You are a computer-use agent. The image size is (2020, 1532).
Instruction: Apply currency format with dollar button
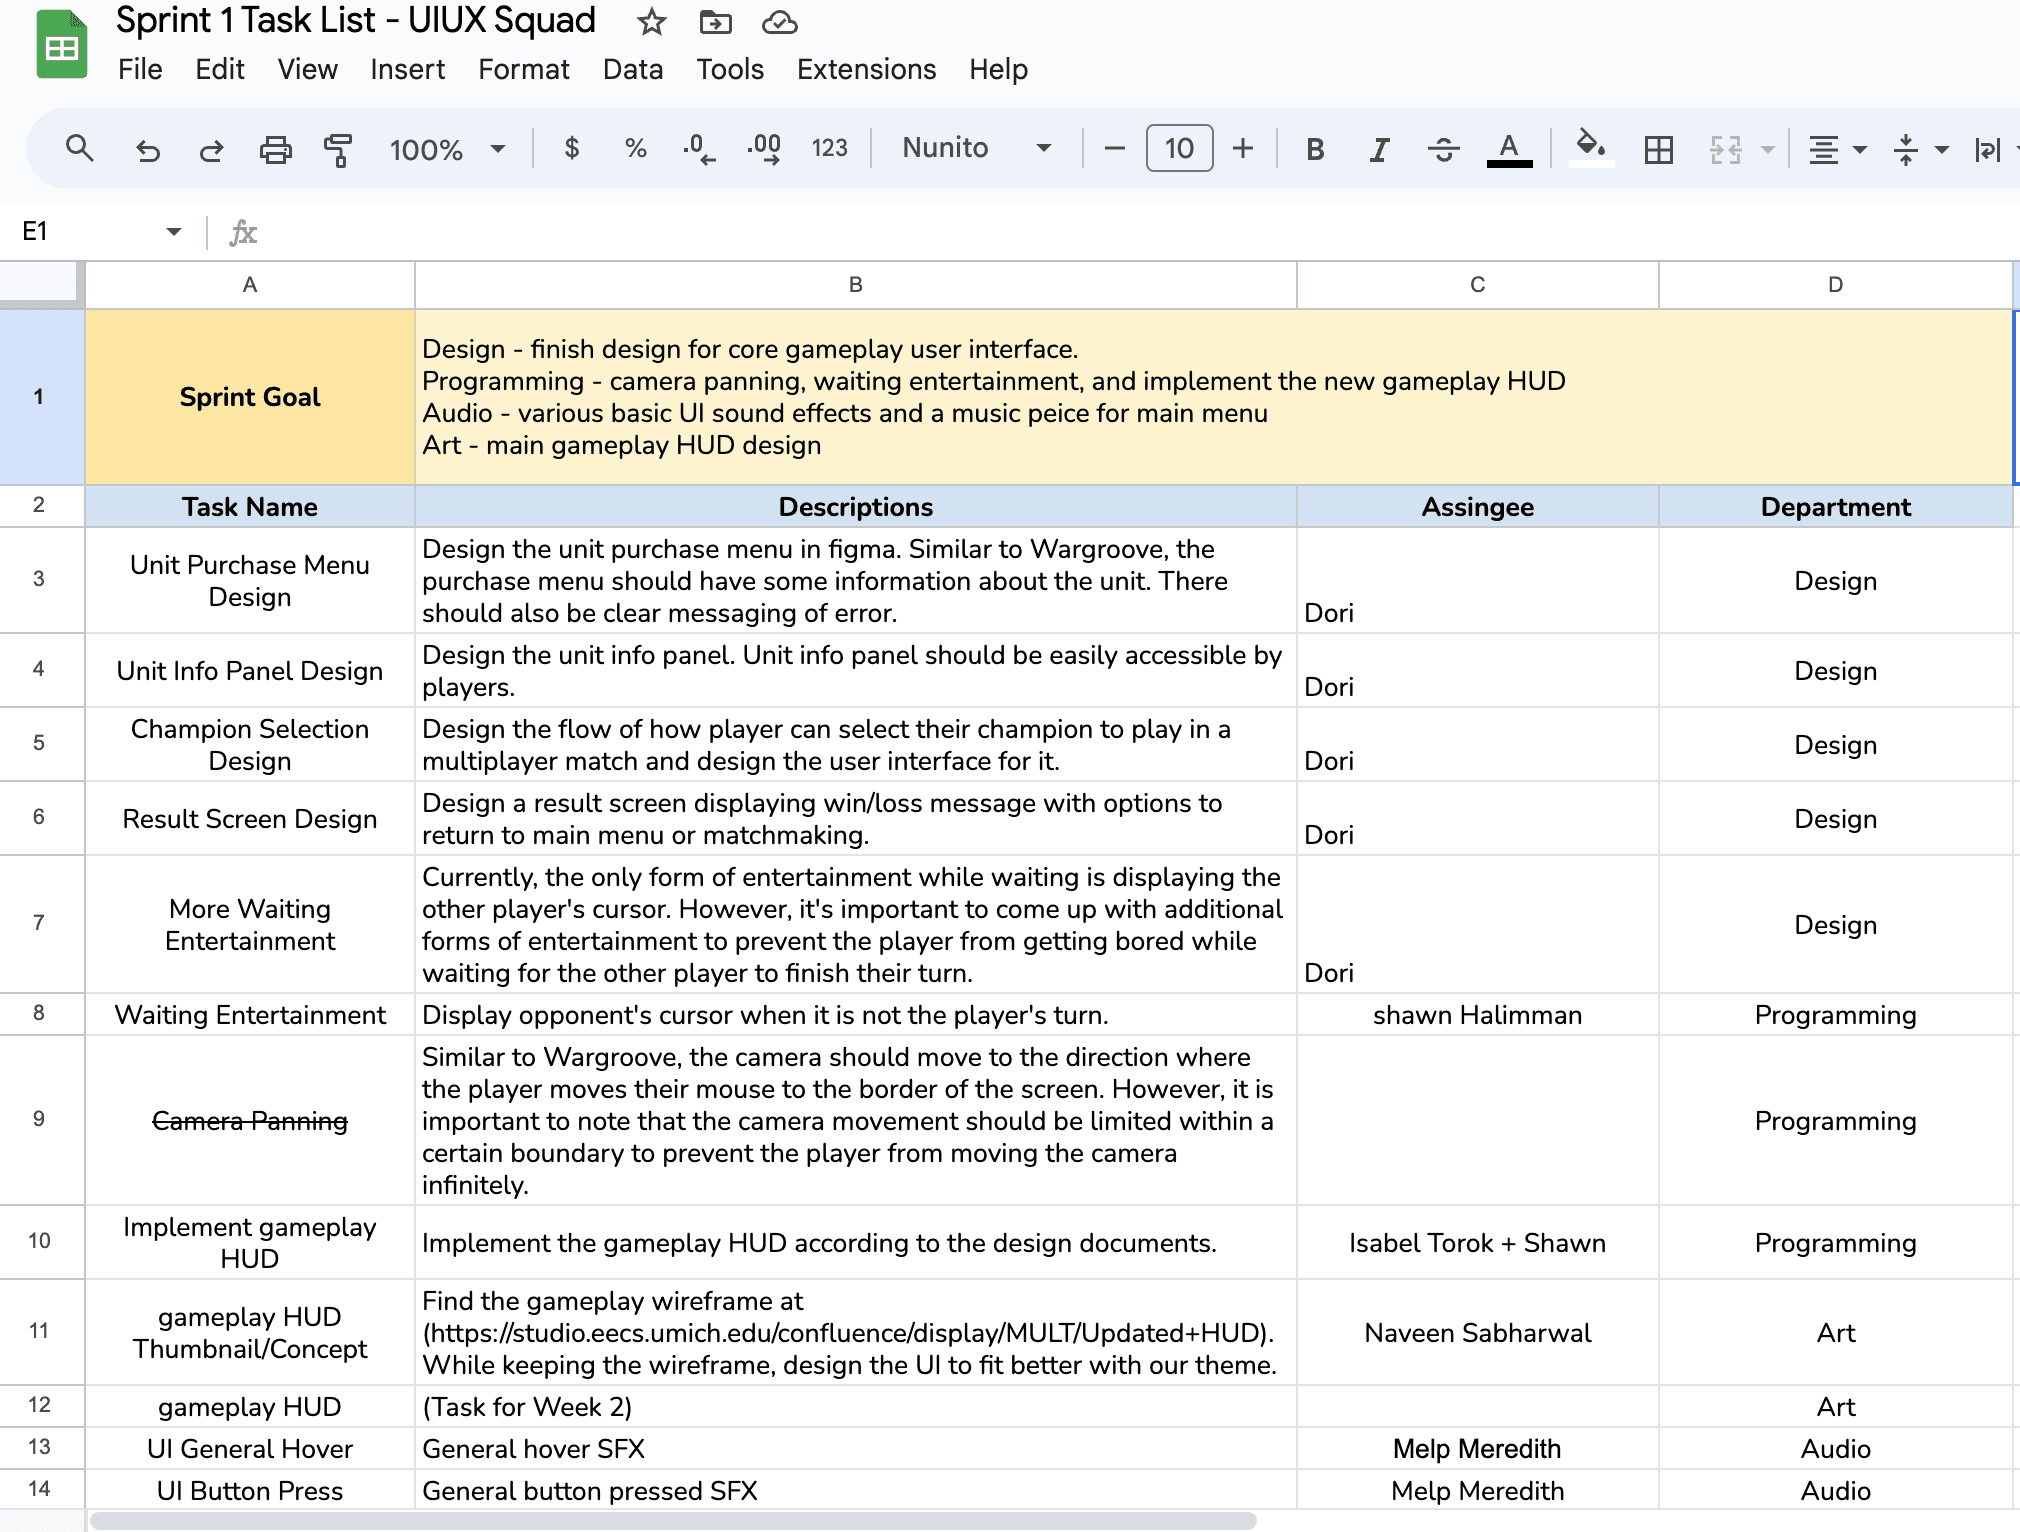click(x=571, y=148)
